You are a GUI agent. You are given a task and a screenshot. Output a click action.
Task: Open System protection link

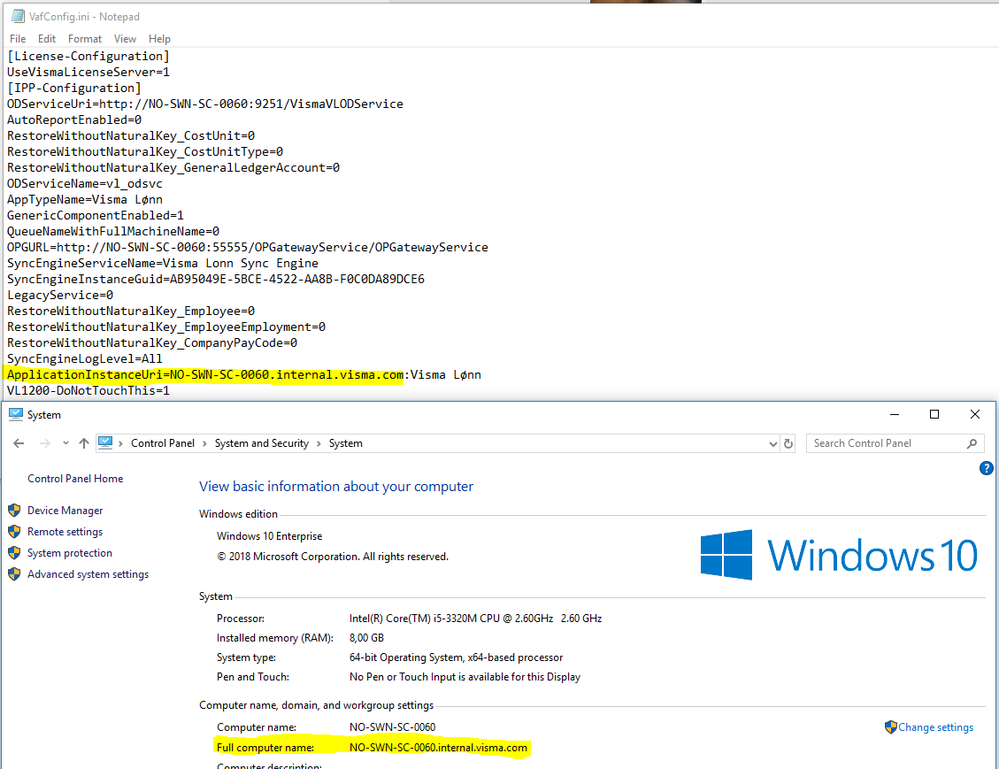tap(69, 553)
